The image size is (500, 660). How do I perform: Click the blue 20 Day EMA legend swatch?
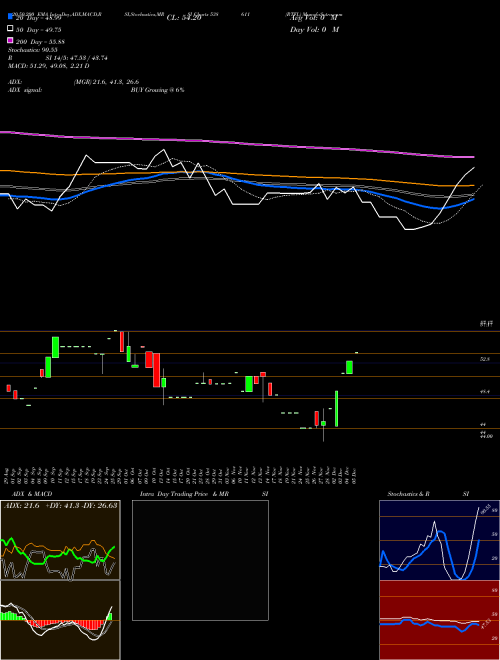coord(10,17)
